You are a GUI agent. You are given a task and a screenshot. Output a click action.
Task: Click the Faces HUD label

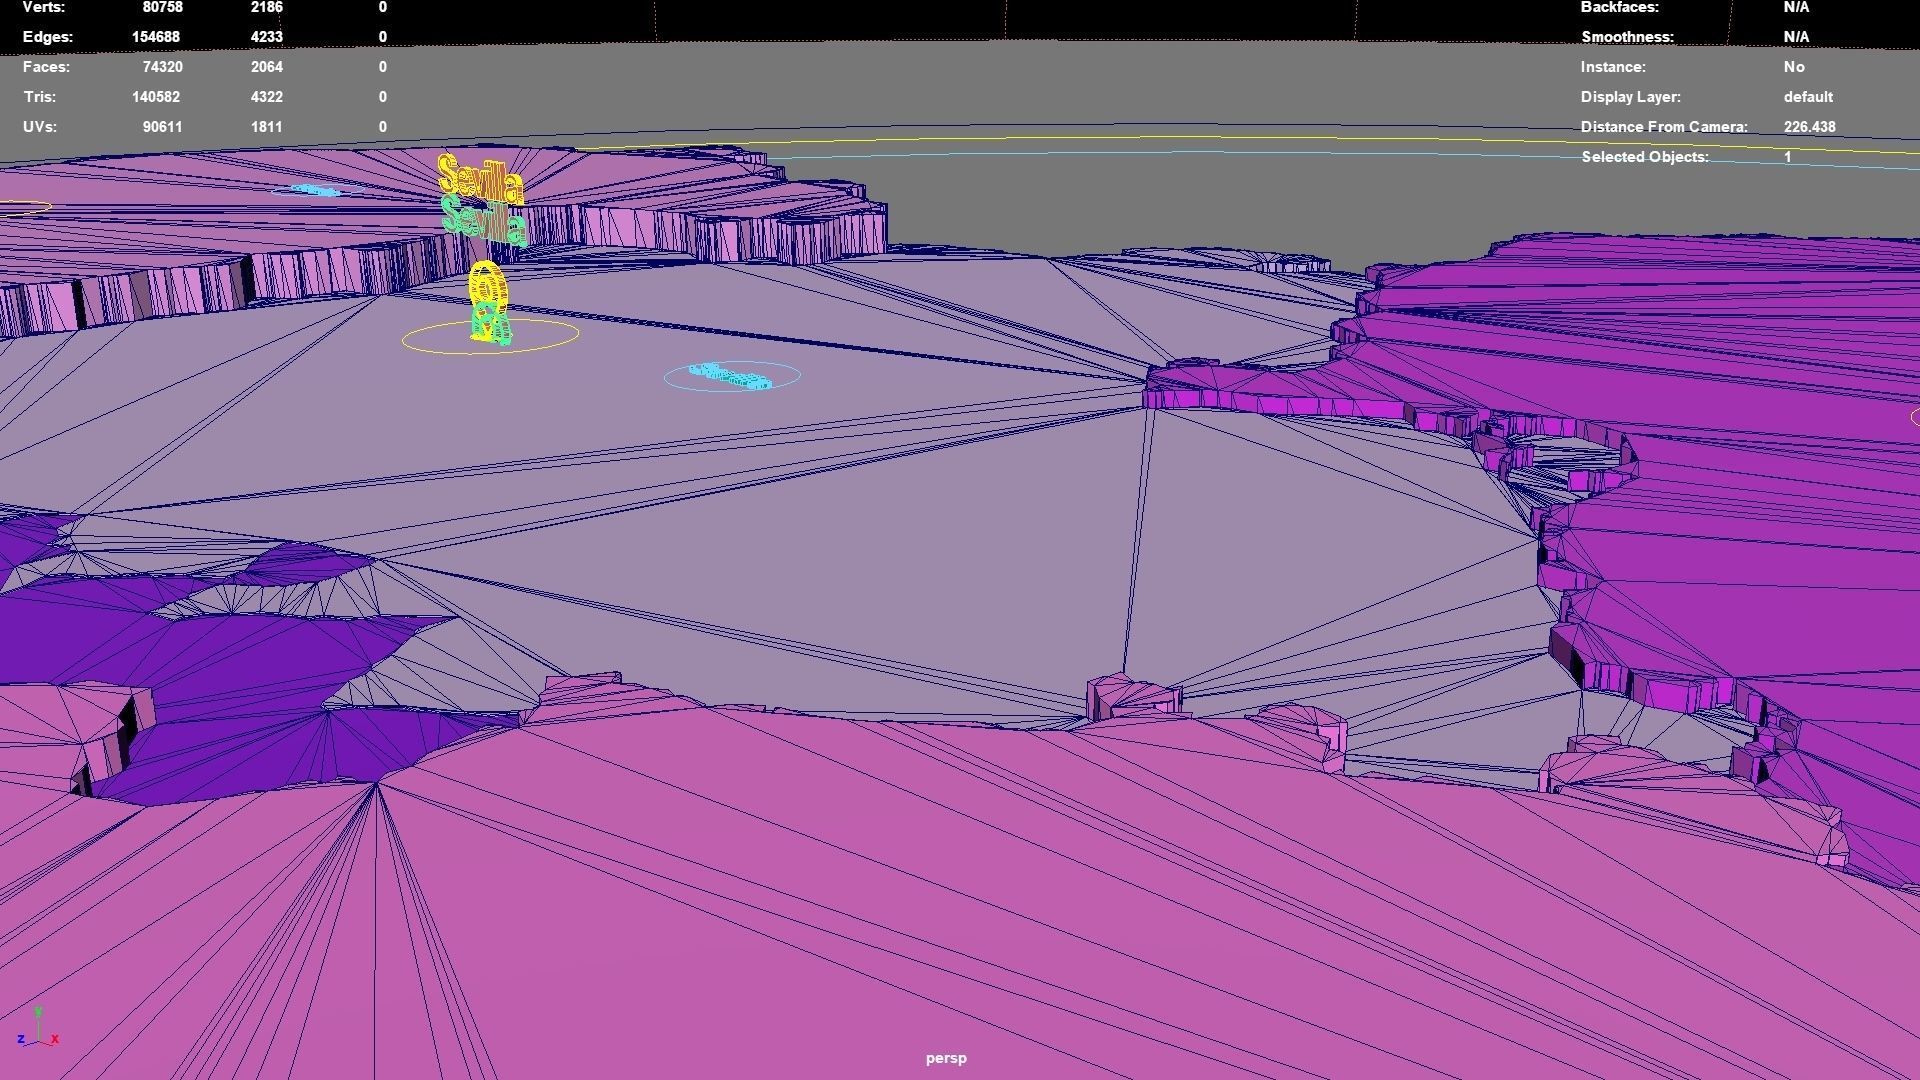46,67
